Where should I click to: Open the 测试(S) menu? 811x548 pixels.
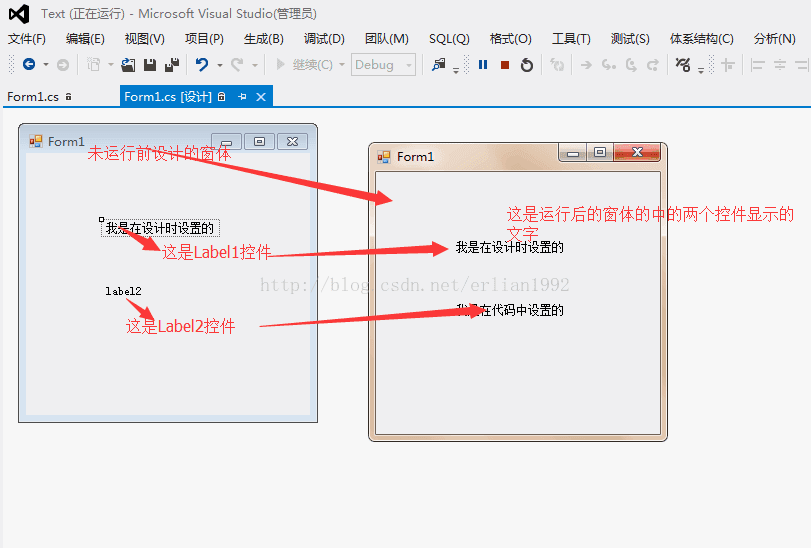click(x=630, y=39)
